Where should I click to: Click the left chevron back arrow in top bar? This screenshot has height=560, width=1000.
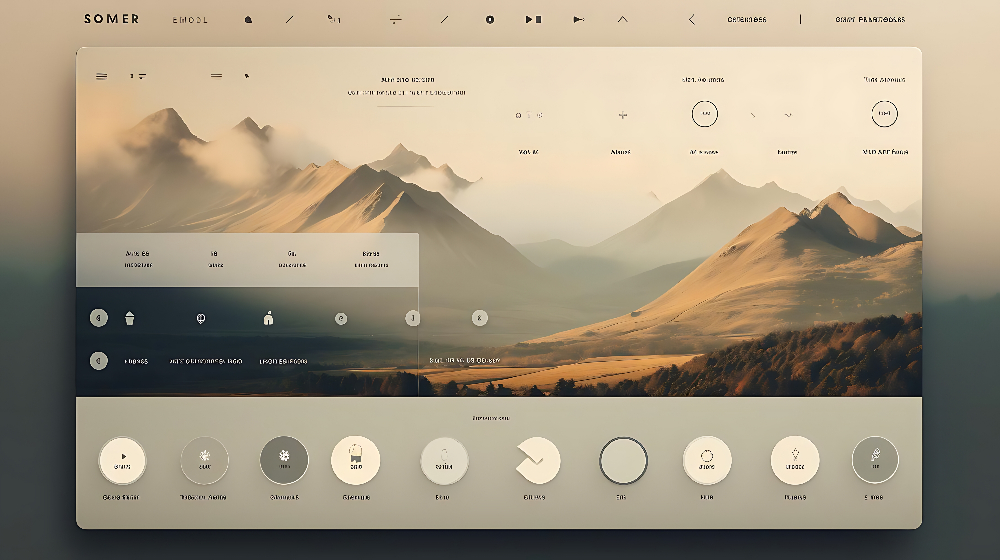691,19
